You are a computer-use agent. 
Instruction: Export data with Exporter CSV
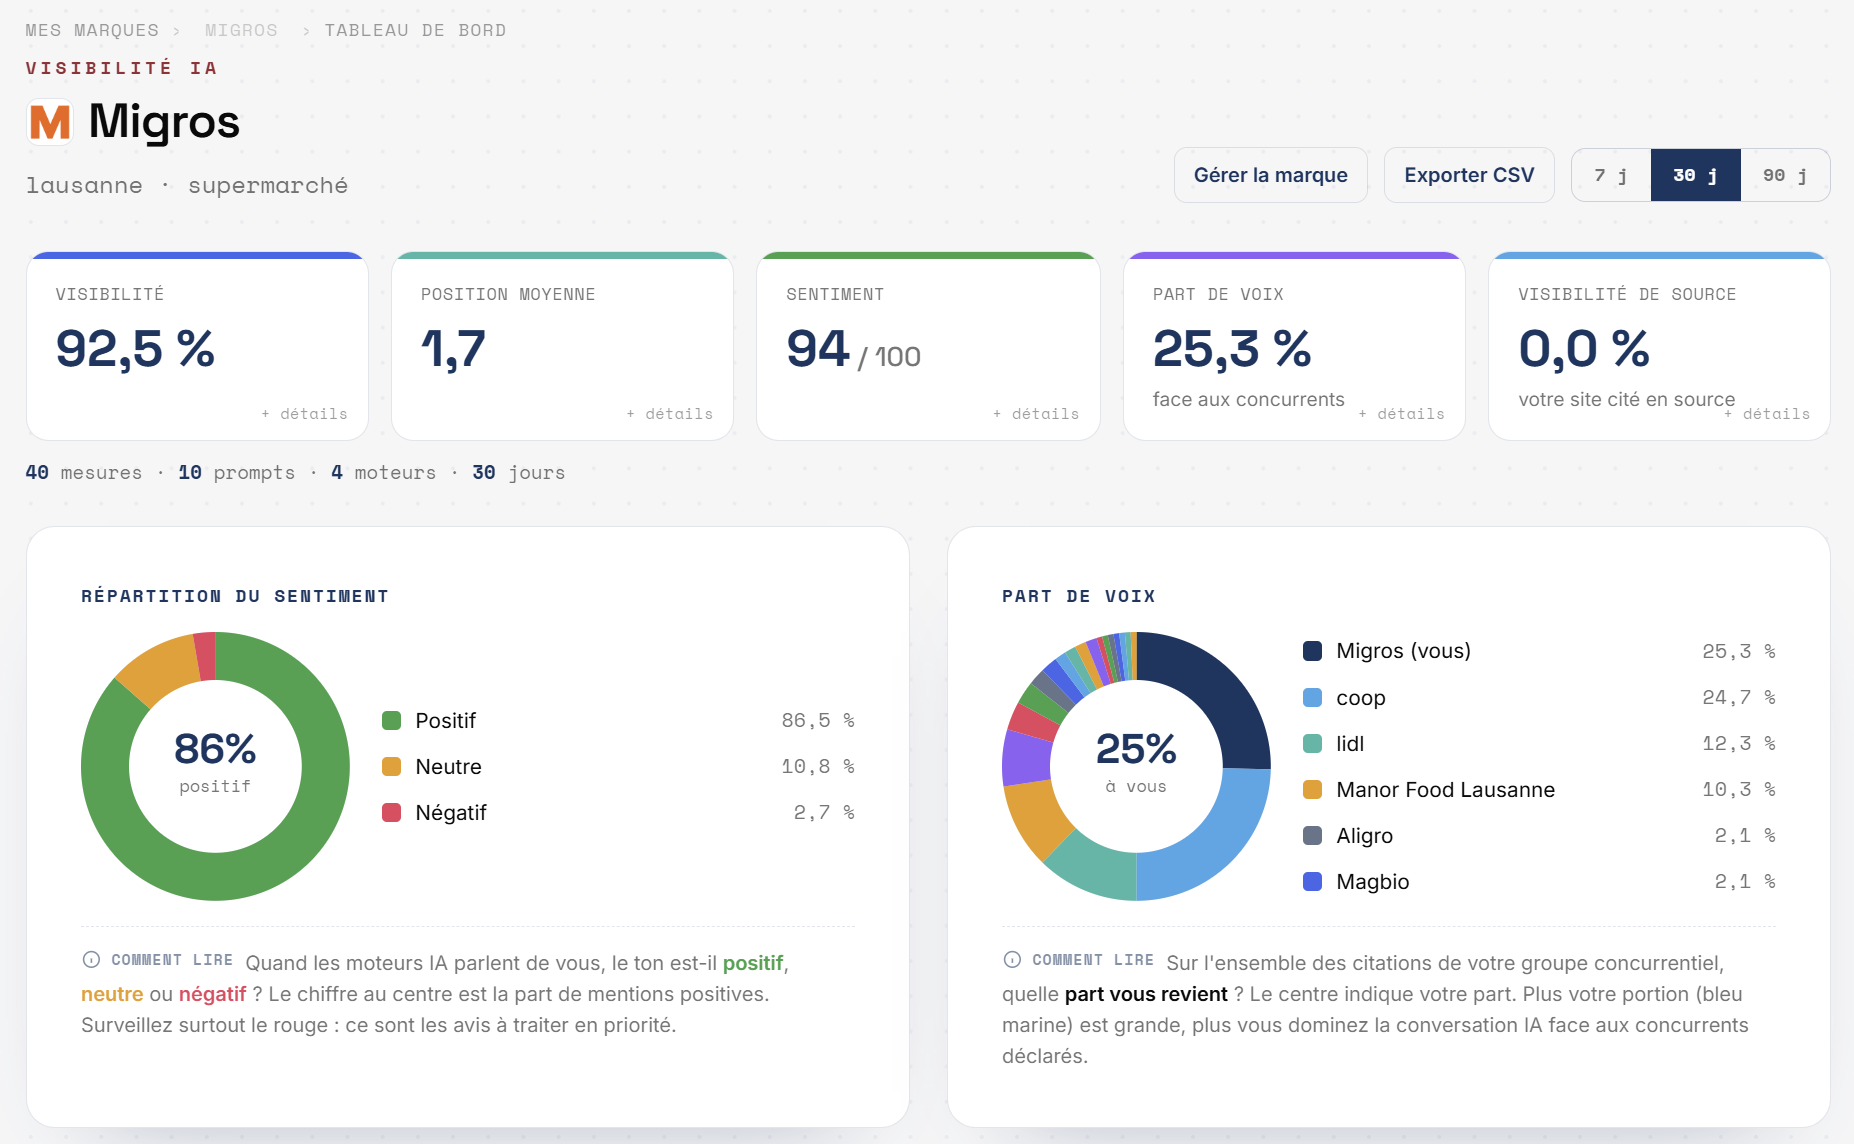tap(1469, 175)
